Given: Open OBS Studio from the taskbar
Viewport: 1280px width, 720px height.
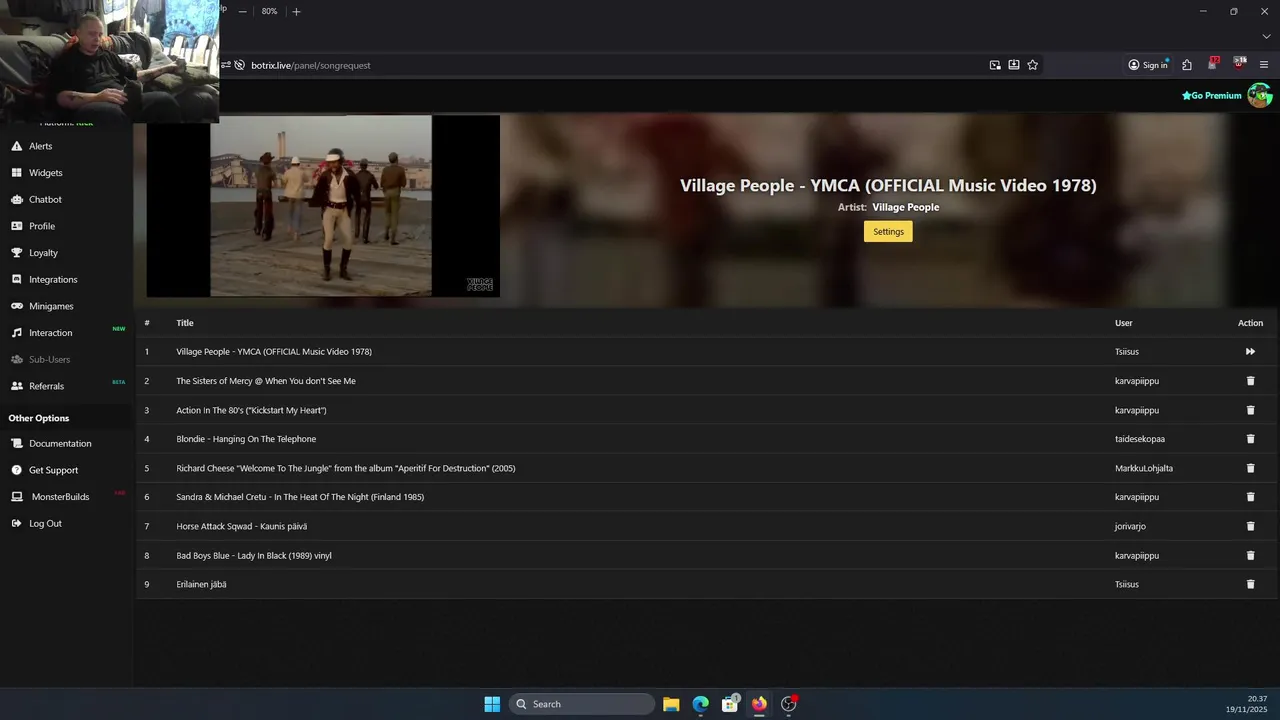Looking at the screenshot, I should pos(789,704).
